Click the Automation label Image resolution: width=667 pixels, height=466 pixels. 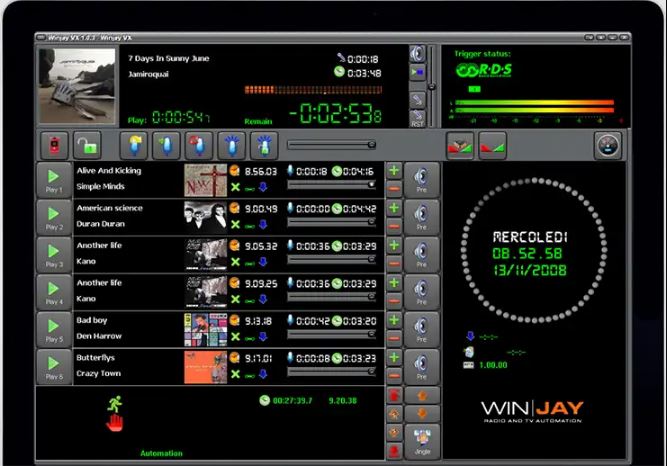coord(161,453)
